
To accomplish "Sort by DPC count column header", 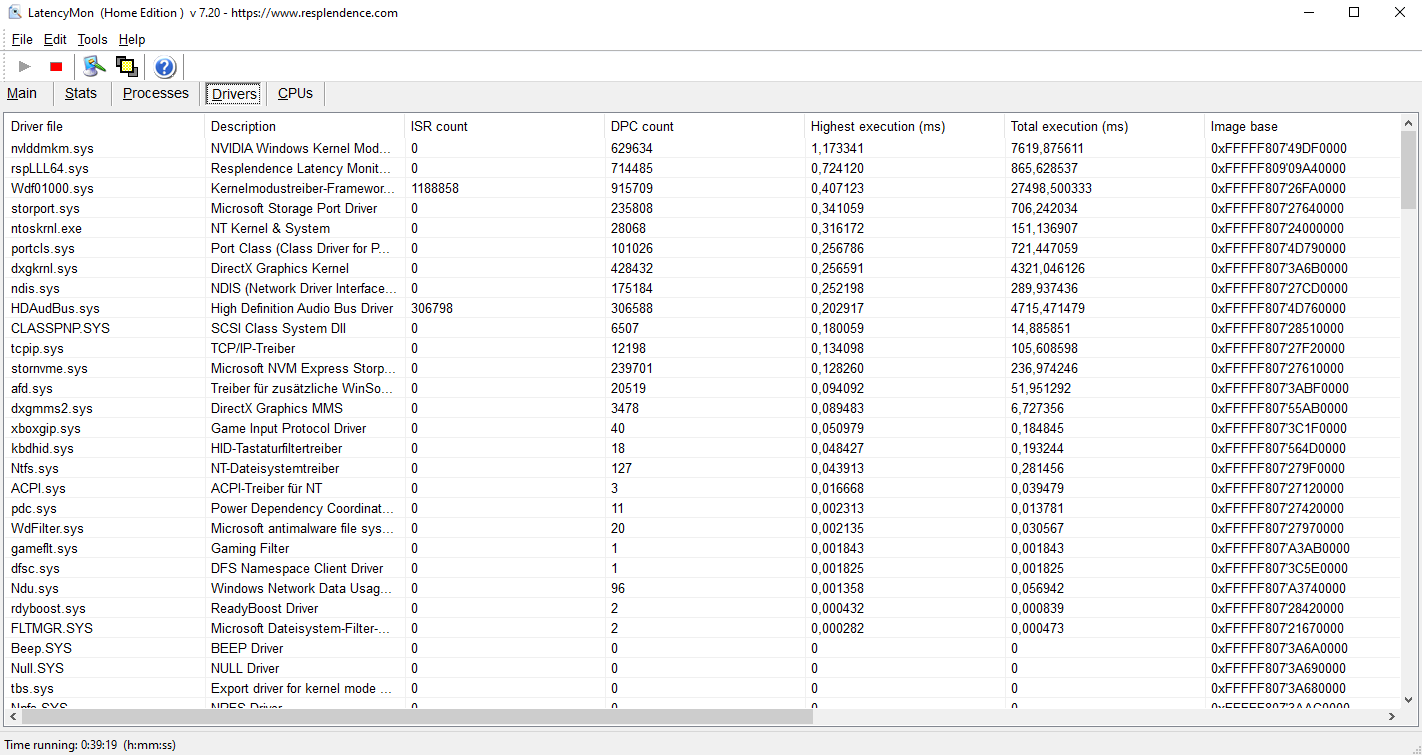I will pos(704,126).
